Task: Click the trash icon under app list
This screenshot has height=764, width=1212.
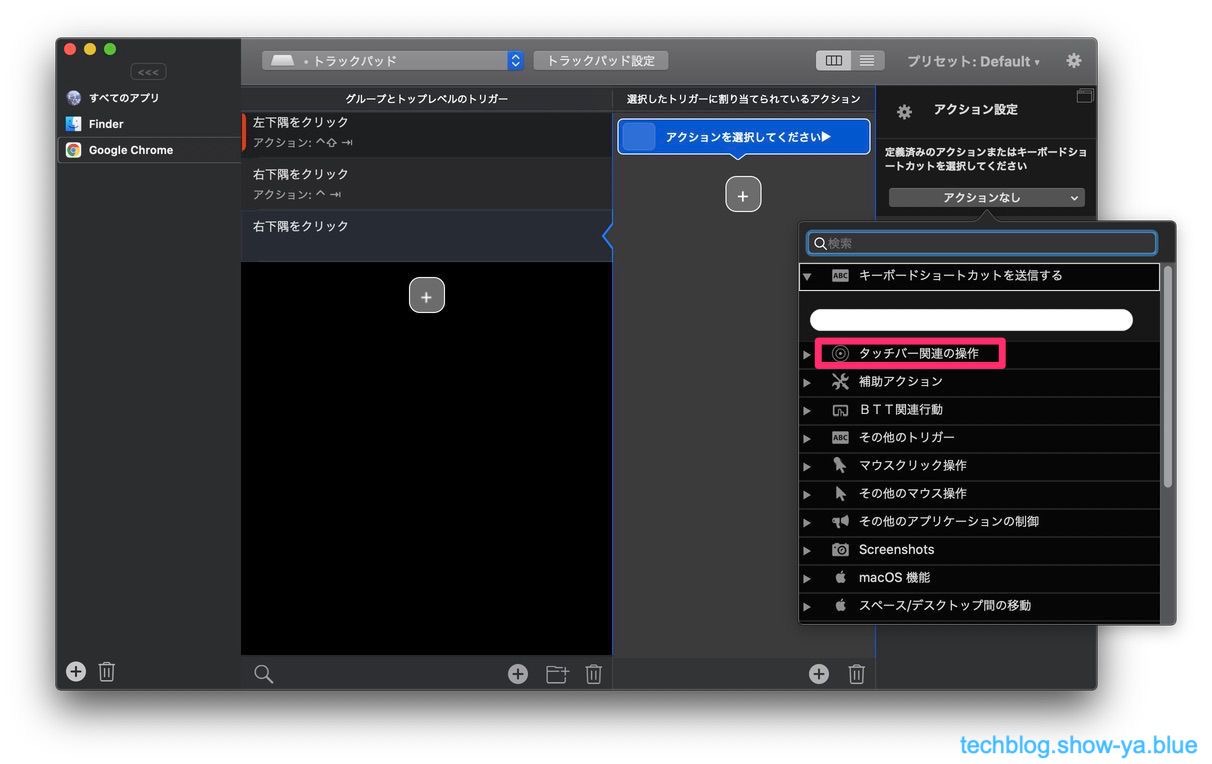Action: [107, 672]
